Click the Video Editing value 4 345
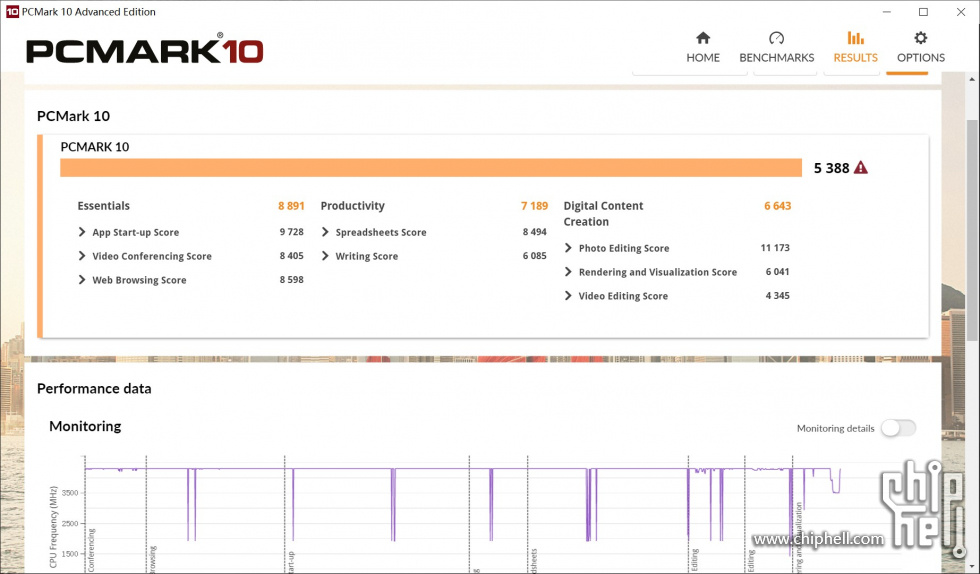Image resolution: width=980 pixels, height=574 pixels. (x=778, y=296)
